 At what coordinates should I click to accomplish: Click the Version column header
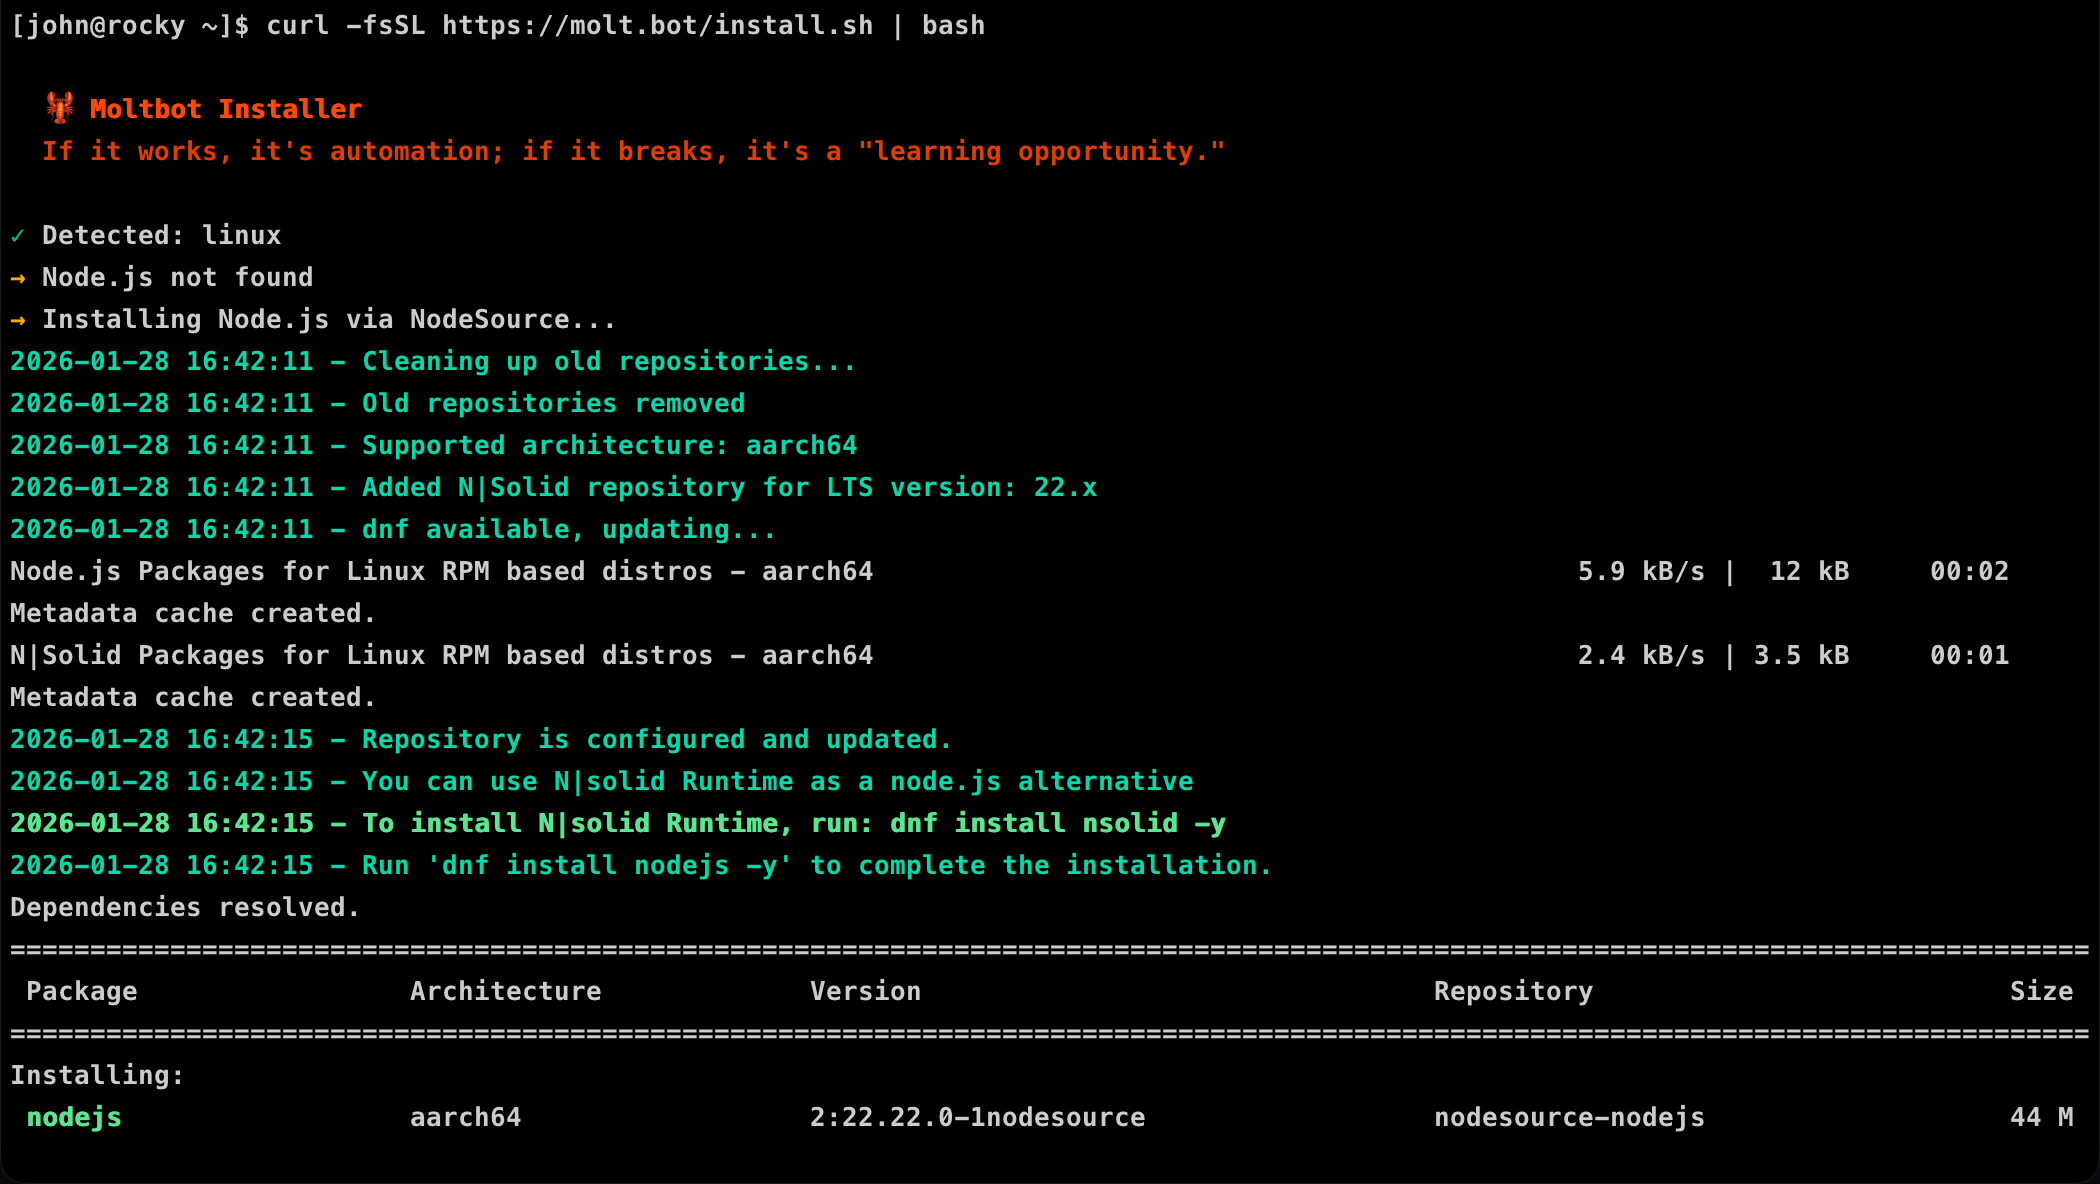(865, 991)
